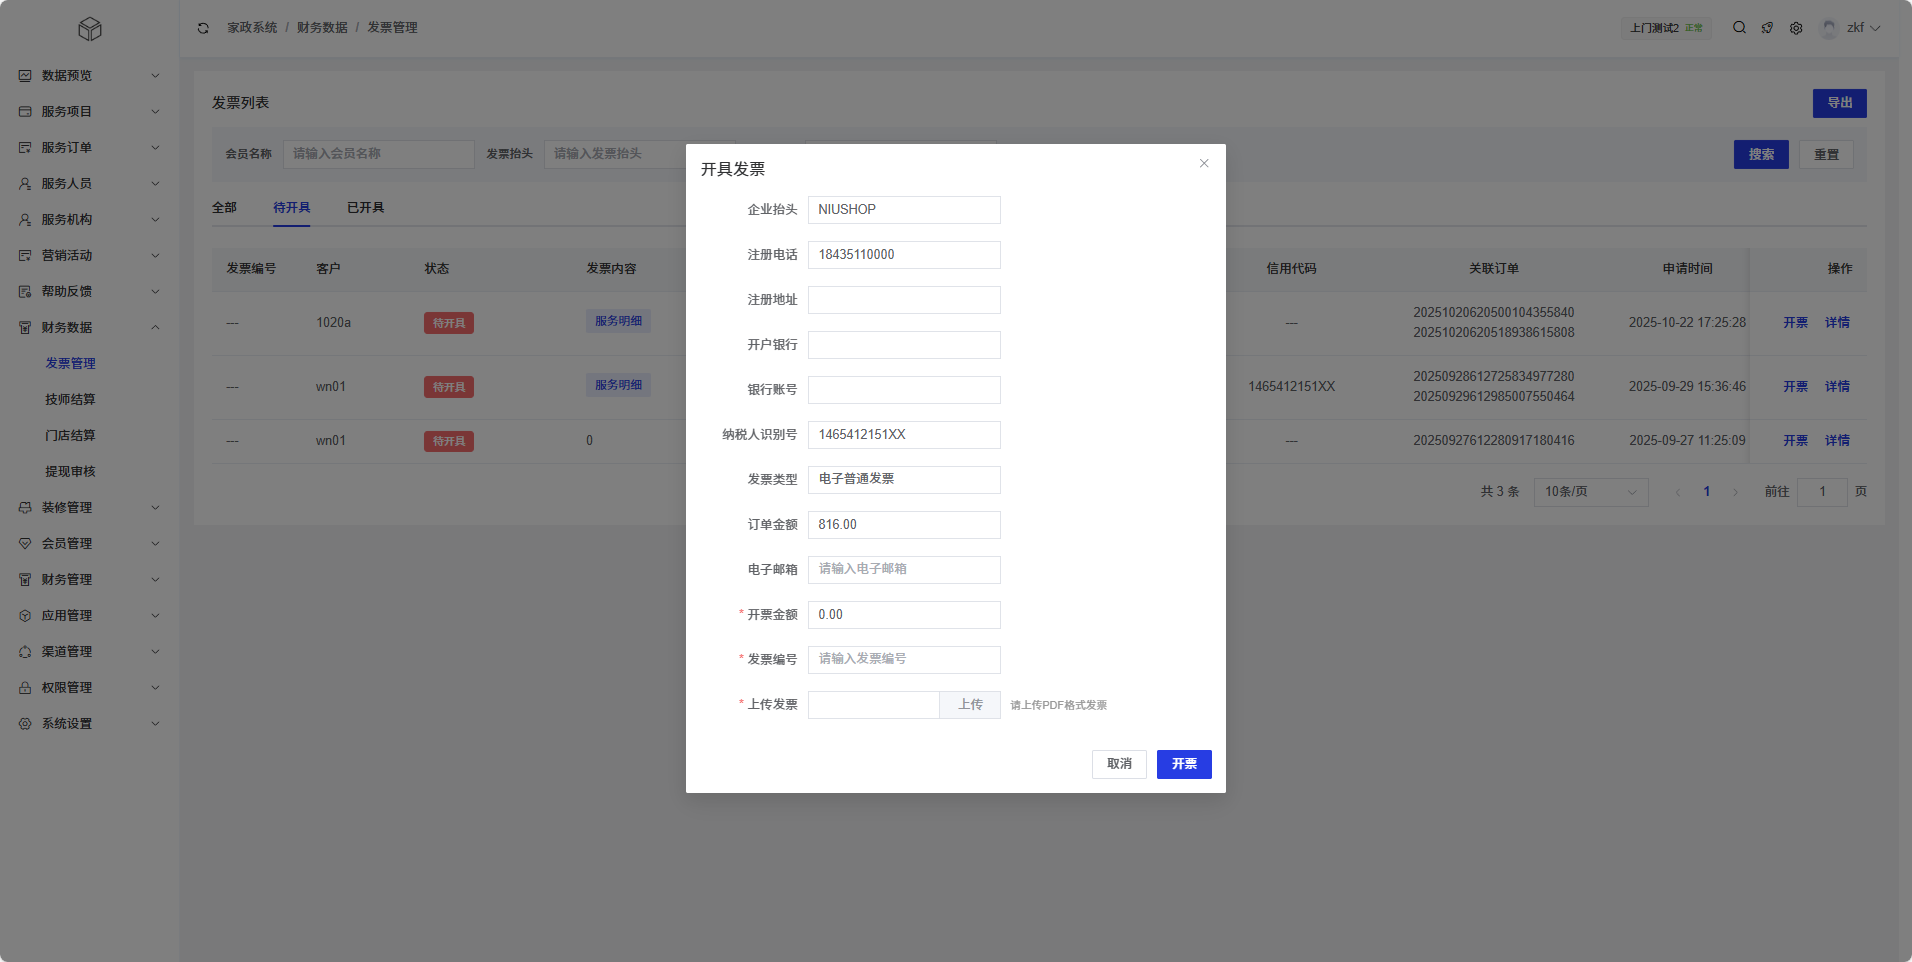1912x962 pixels.
Task: Click the 电子邮箱 input field
Action: pos(903,570)
